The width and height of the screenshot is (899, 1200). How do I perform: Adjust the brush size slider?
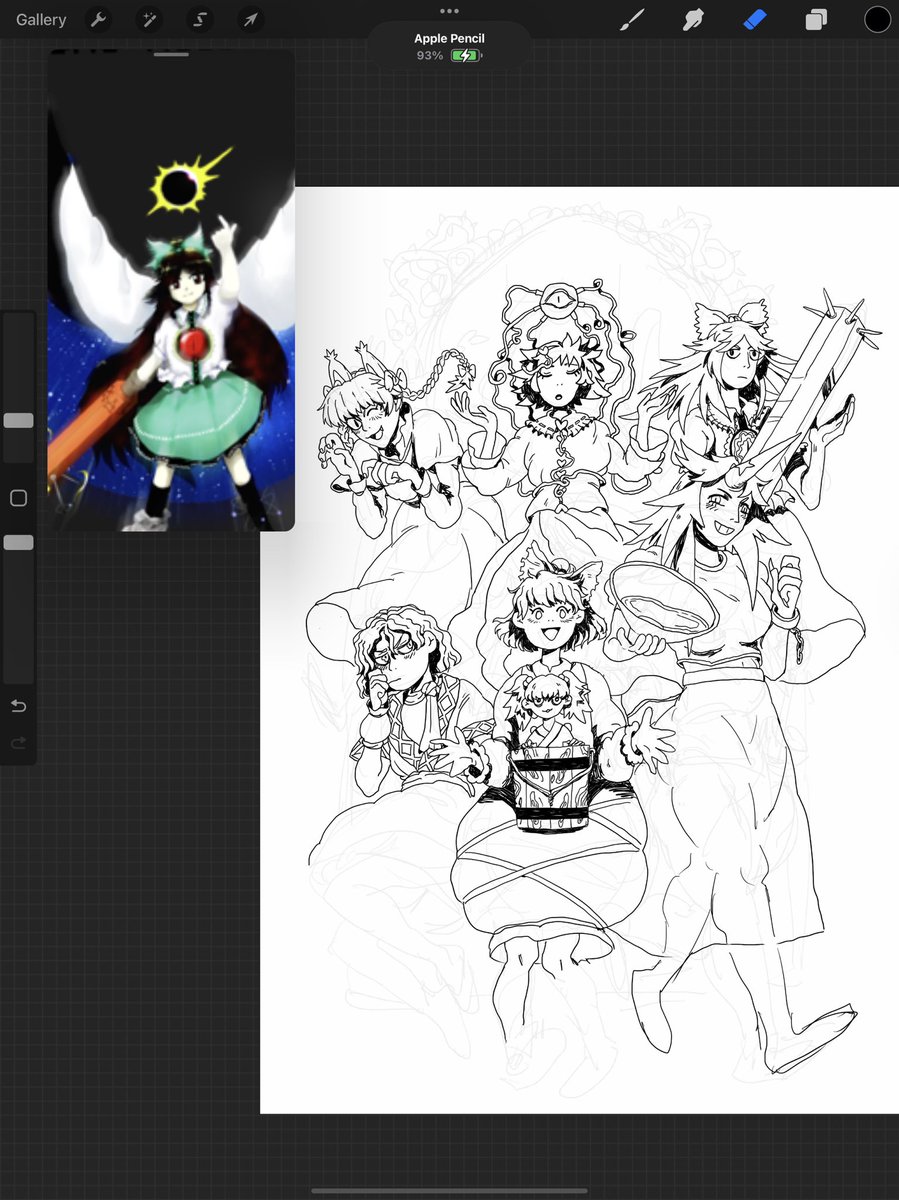pos(18,421)
